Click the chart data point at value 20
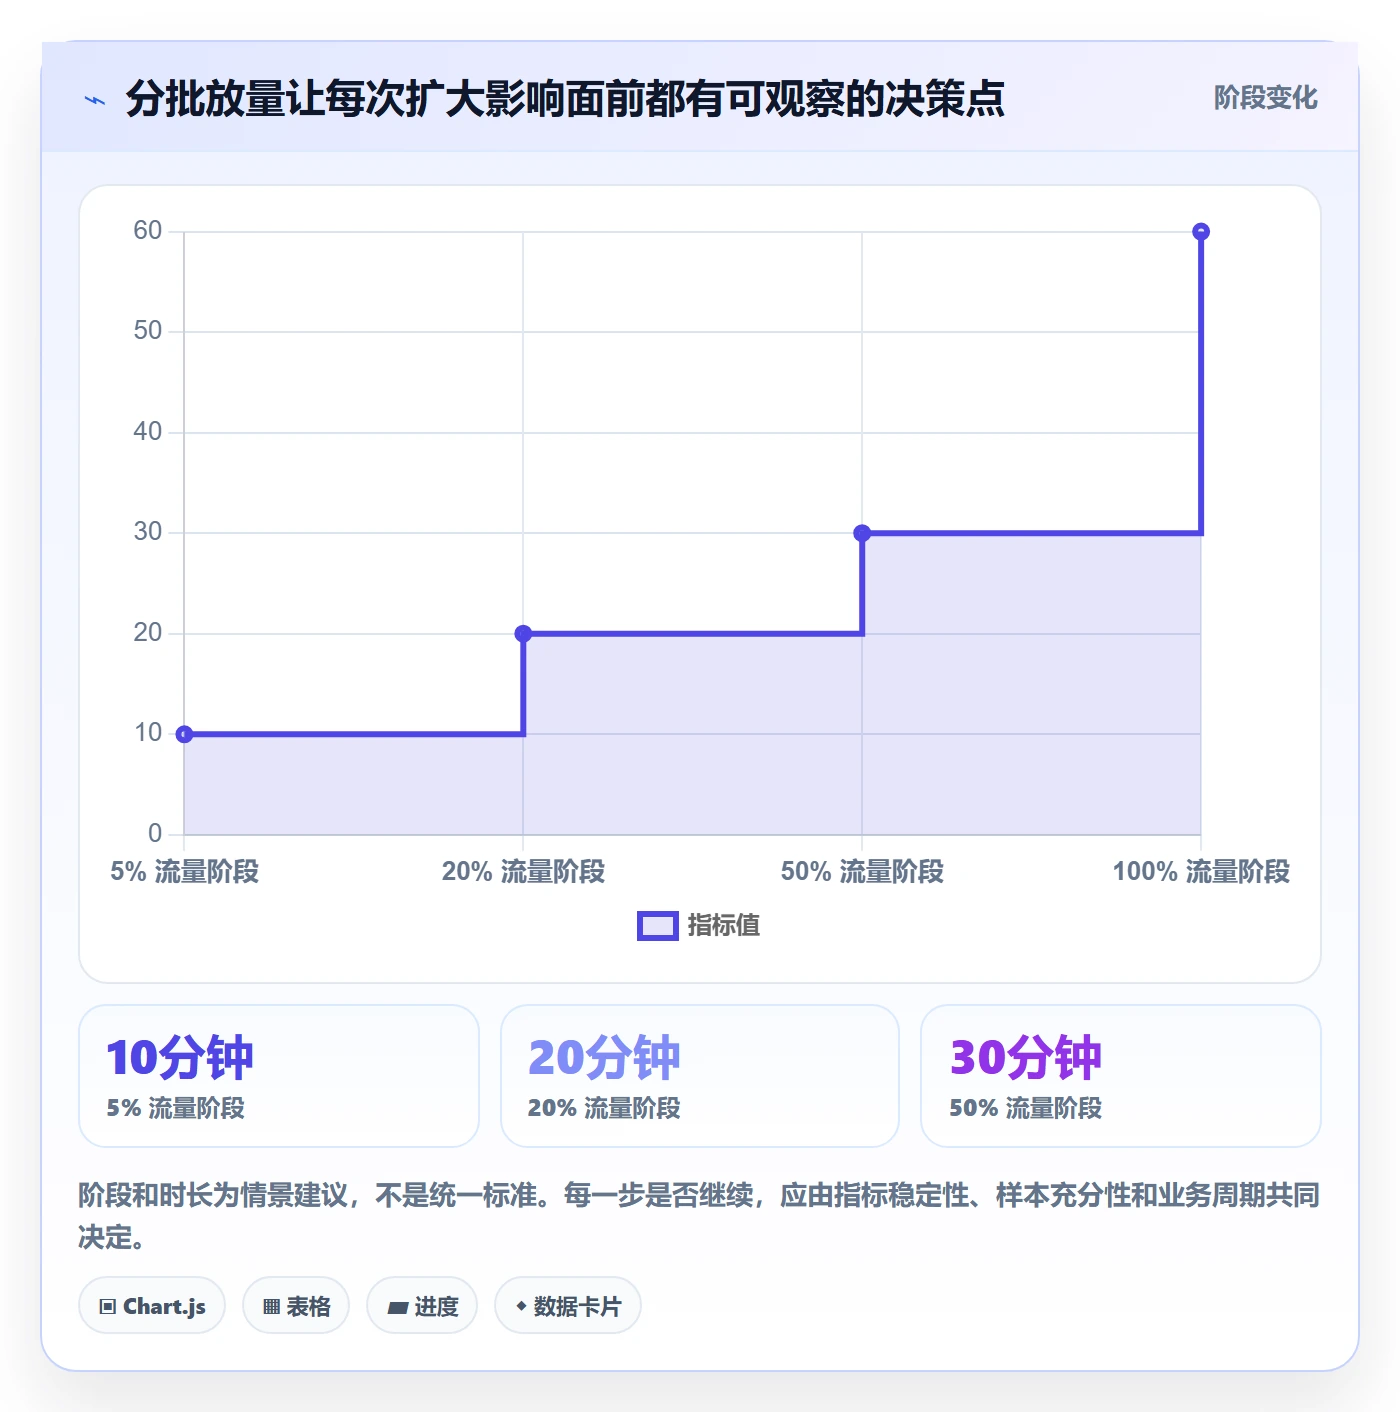 point(523,633)
